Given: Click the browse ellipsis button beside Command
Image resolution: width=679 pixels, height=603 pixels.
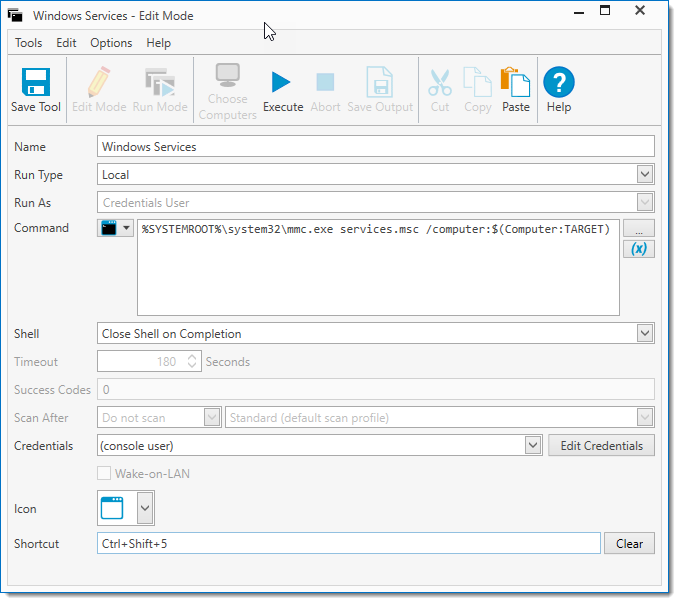Looking at the screenshot, I should pos(638,228).
